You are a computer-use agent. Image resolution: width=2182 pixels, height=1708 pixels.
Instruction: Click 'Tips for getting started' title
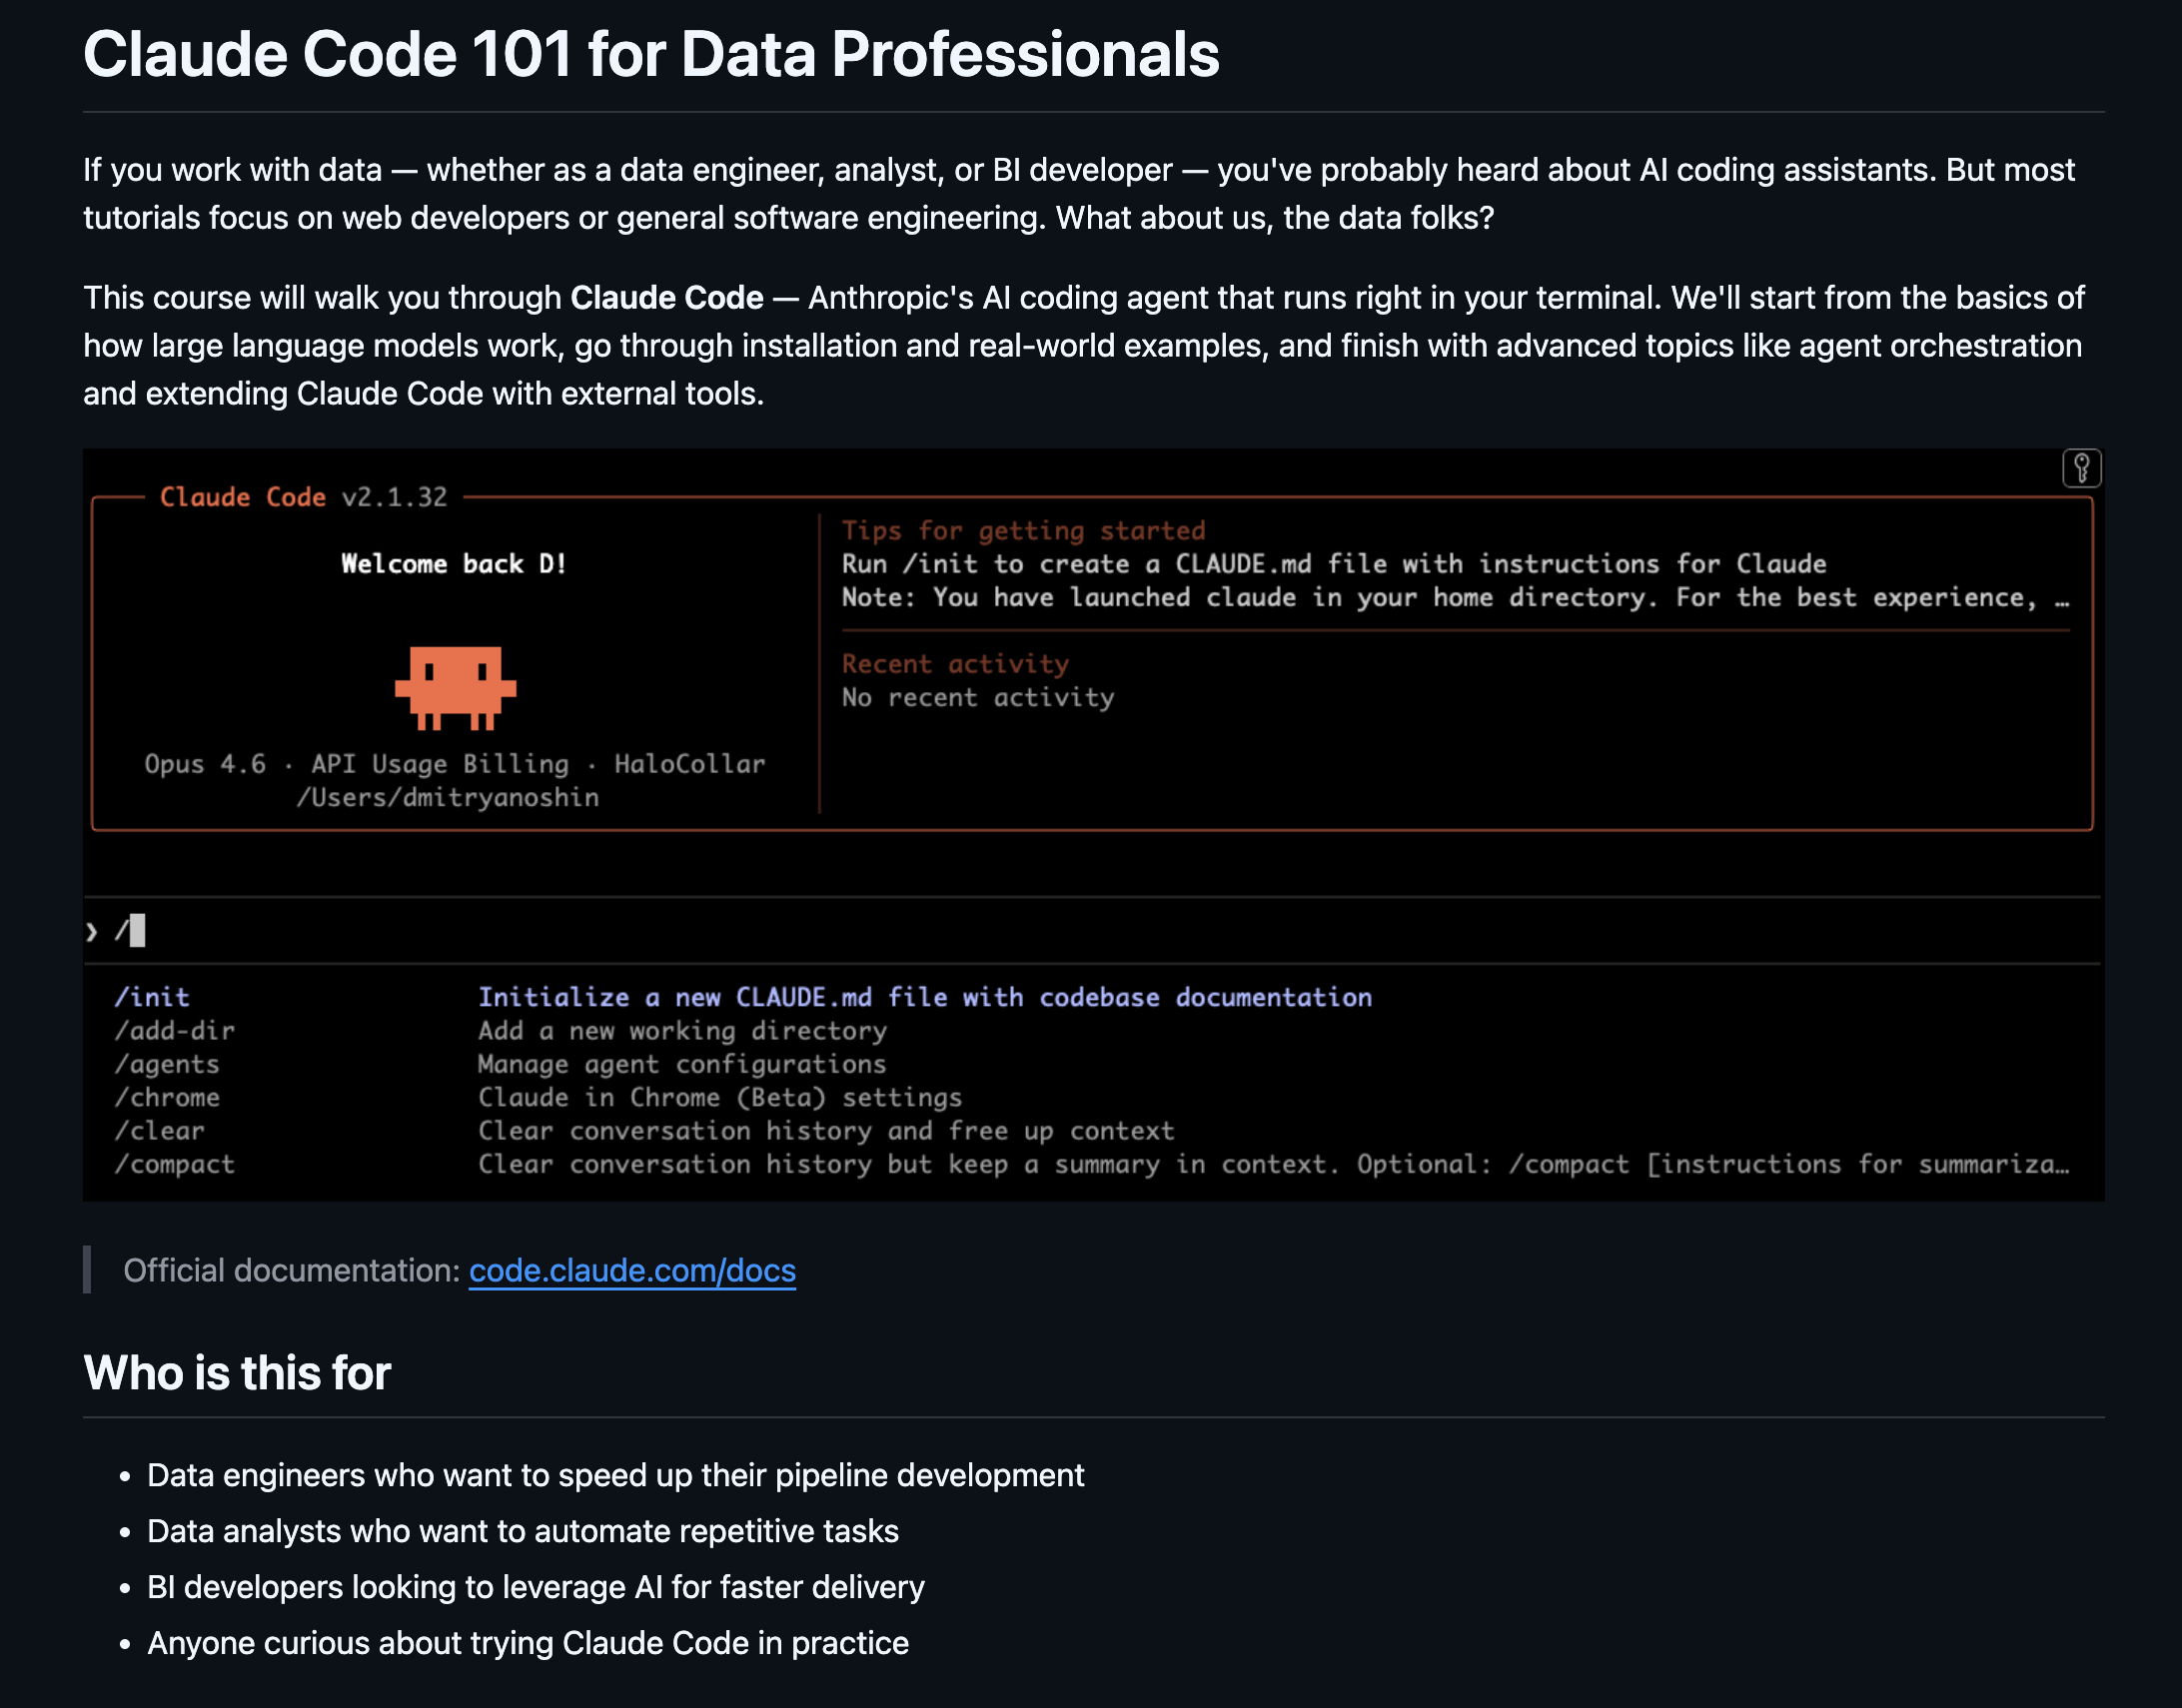[x=1023, y=530]
